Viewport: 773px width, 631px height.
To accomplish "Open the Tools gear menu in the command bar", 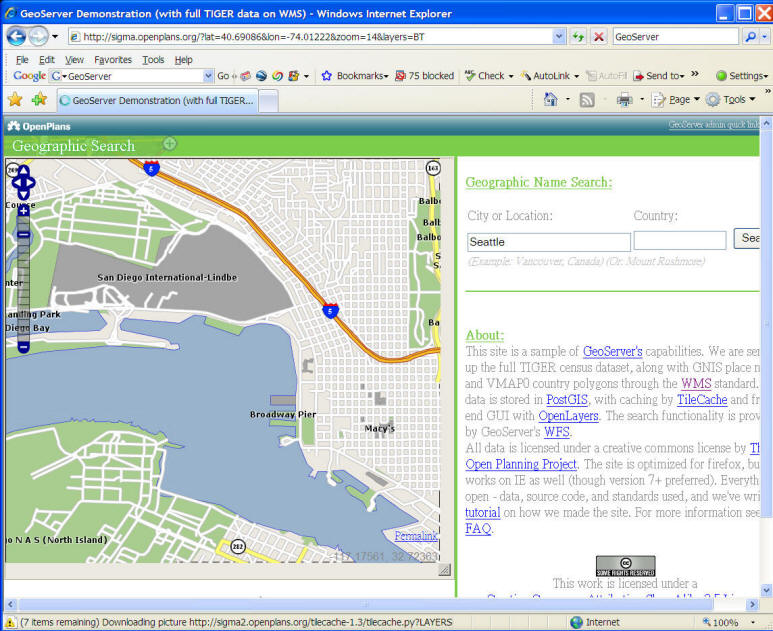I will click(x=730, y=100).
